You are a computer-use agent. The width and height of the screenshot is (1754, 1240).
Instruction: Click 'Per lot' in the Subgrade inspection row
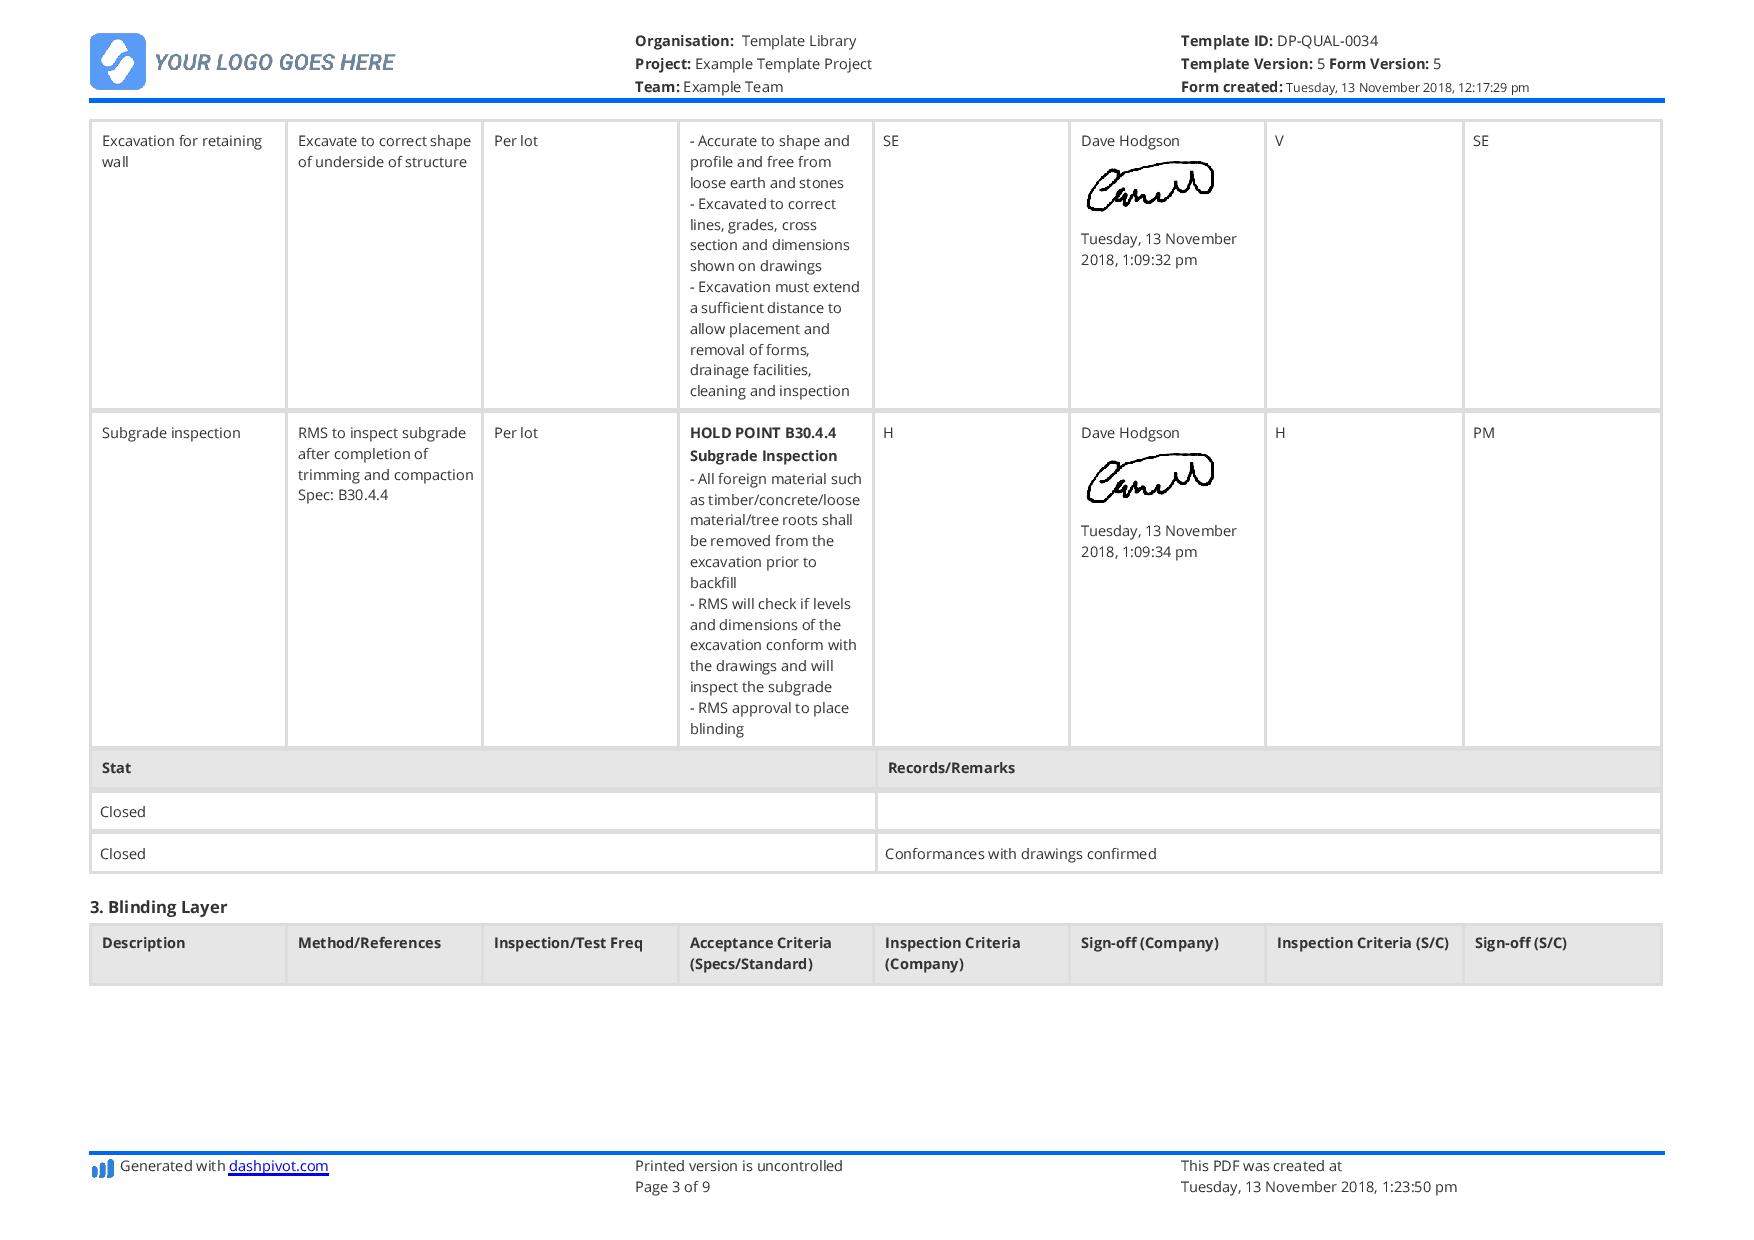516,433
